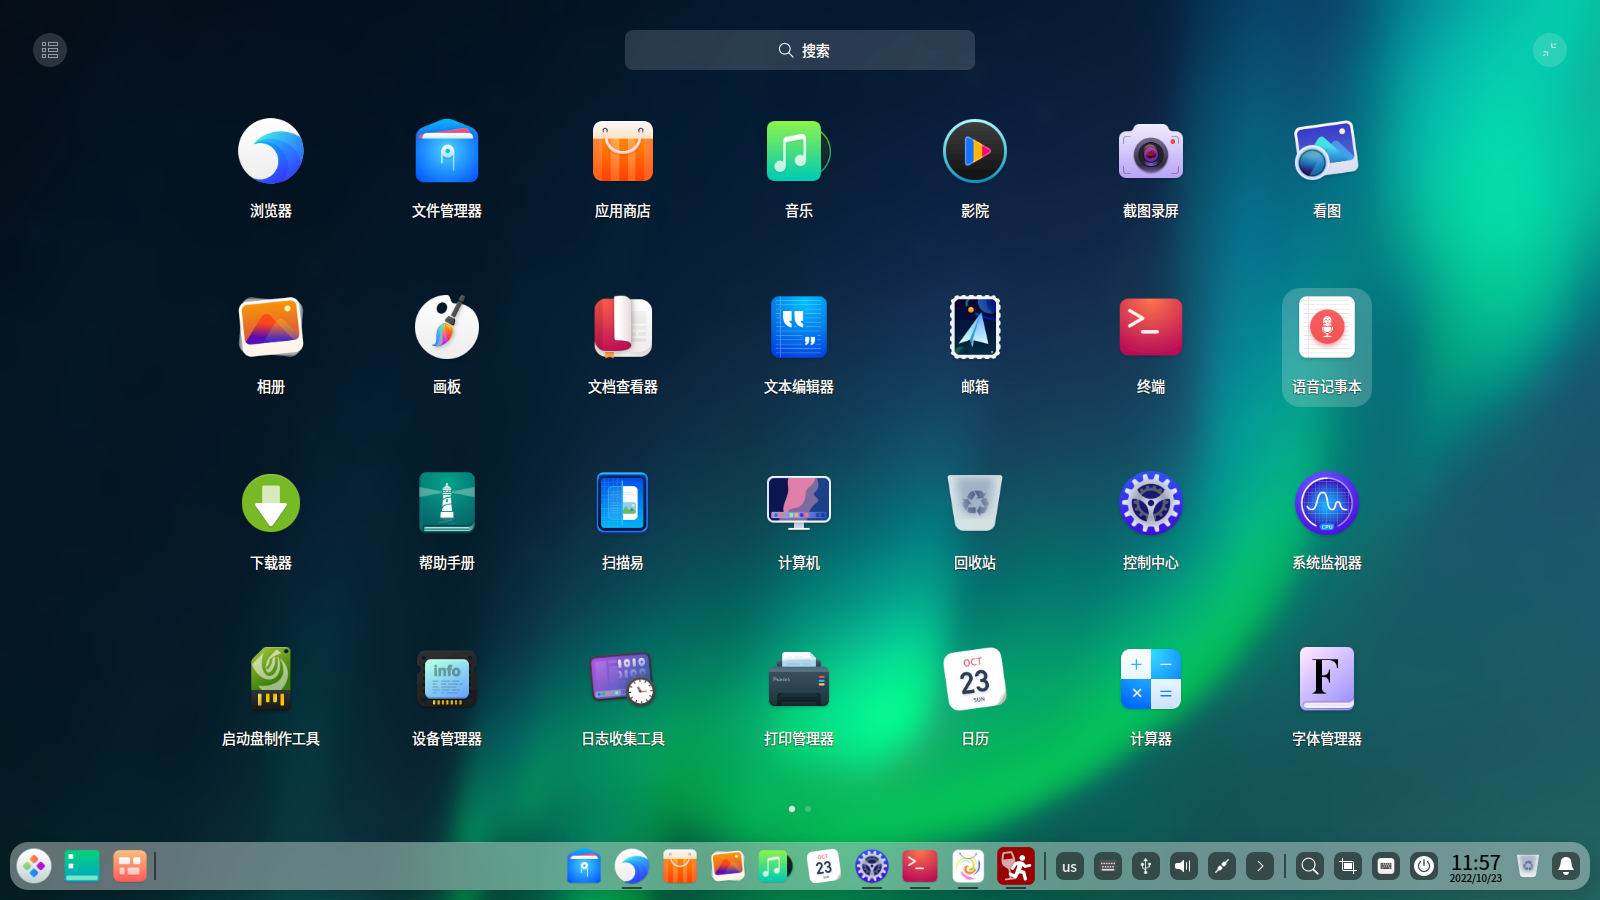Viewport: 1600px width, 900px height.
Task: Open 日志收集工具 log collector
Action: click(x=623, y=679)
